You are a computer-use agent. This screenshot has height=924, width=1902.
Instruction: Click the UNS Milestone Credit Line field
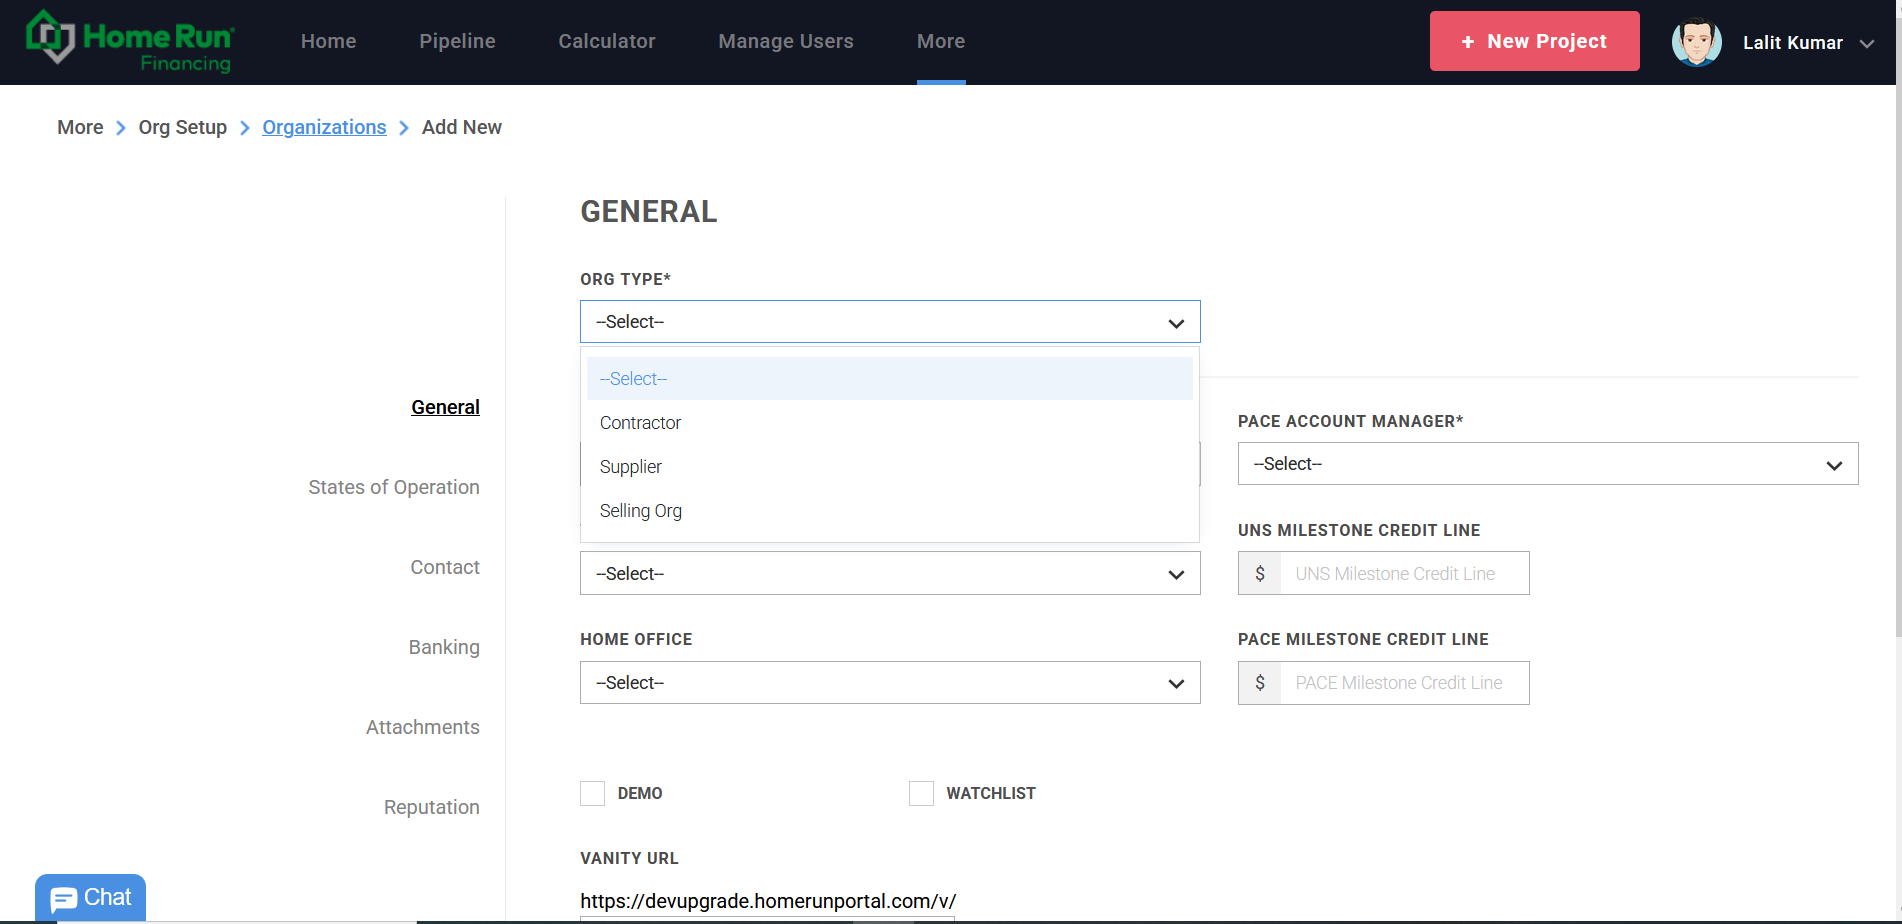tap(1403, 574)
